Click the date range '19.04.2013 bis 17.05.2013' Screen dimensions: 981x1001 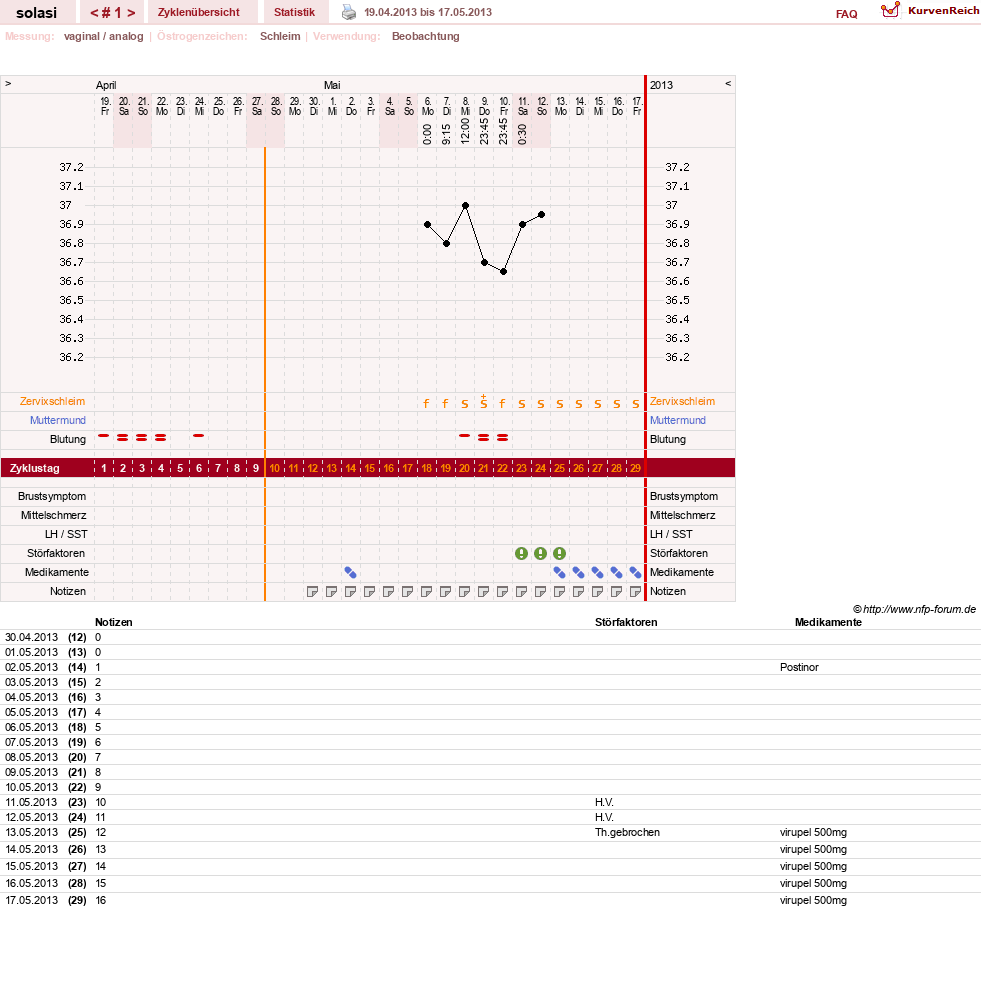click(x=428, y=12)
